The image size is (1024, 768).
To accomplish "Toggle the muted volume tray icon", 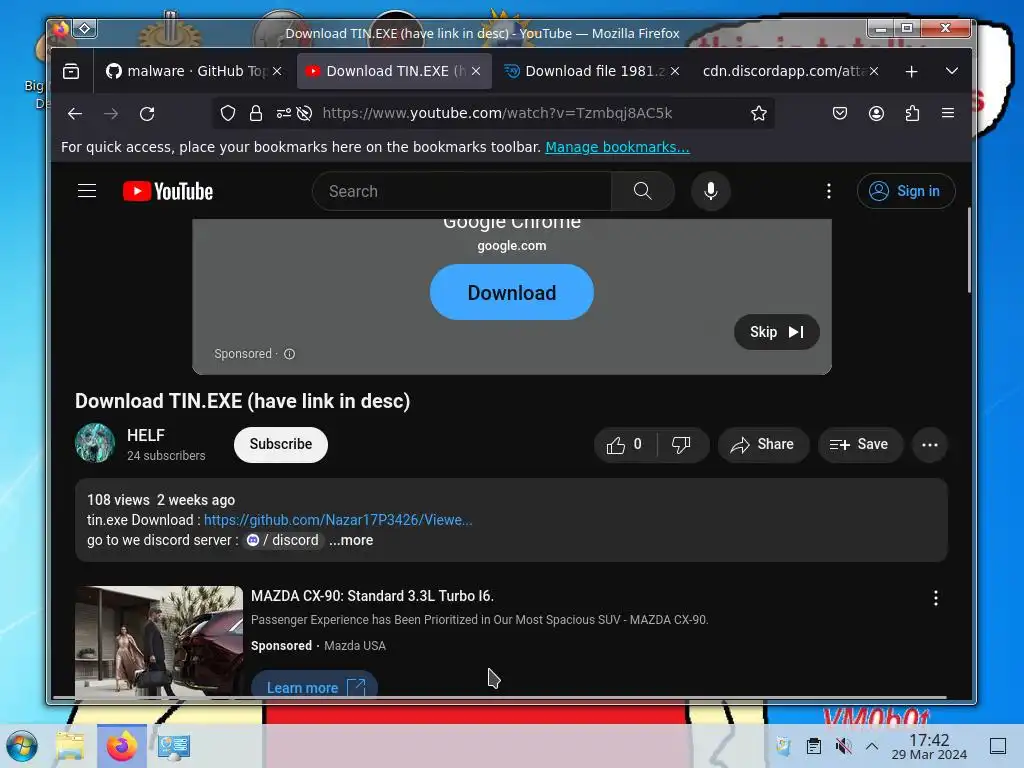I will [x=843, y=746].
